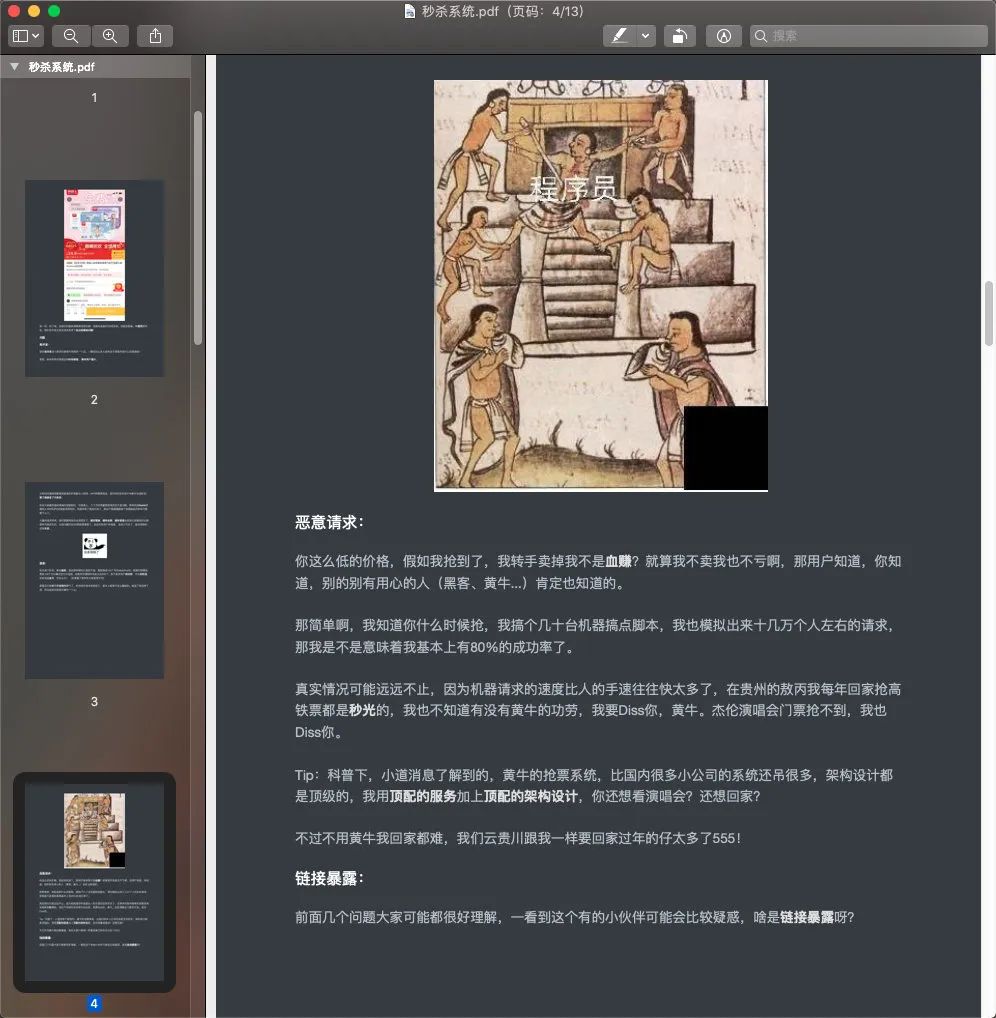Open the Share menu button
Screen dimensions: 996x1018
click(155, 36)
